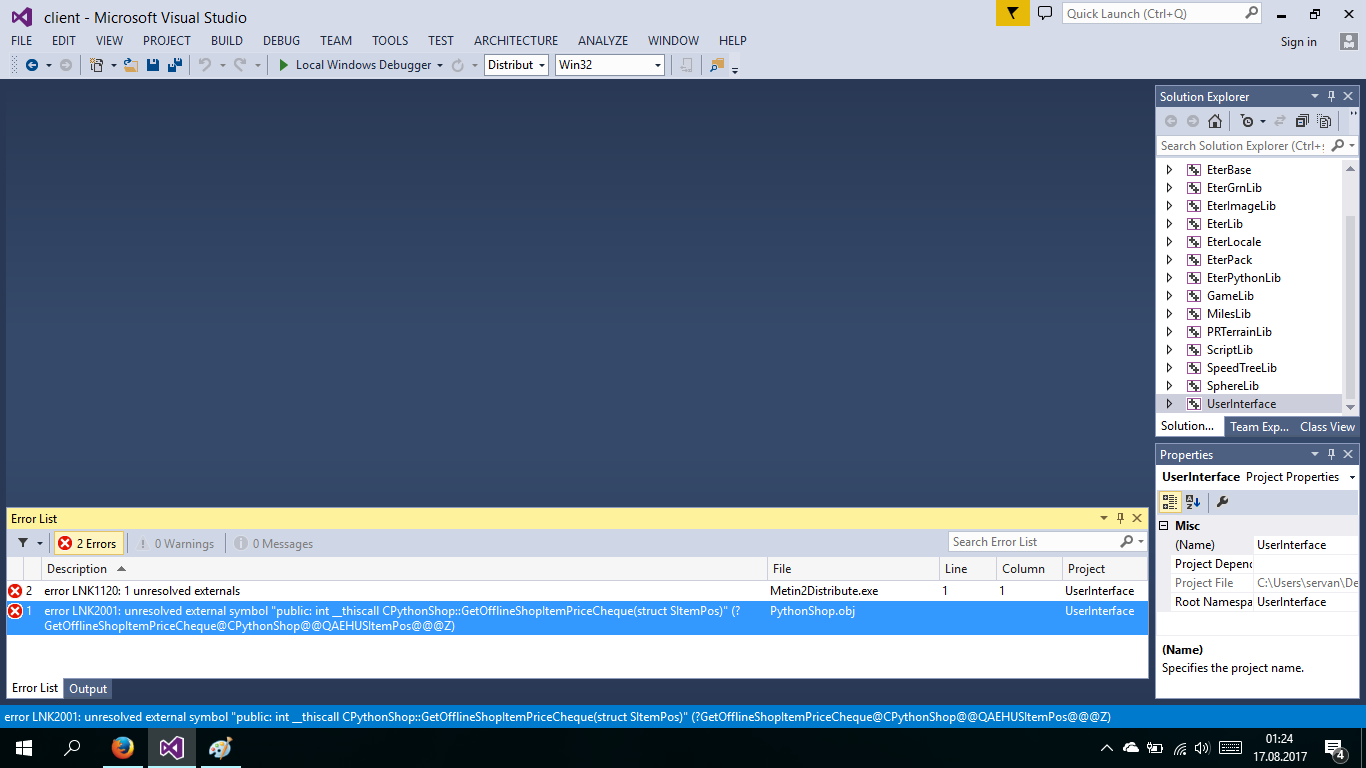Screen dimensions: 1366x768
Task: Open the Distribute configuration dropdown
Action: [x=516, y=65]
